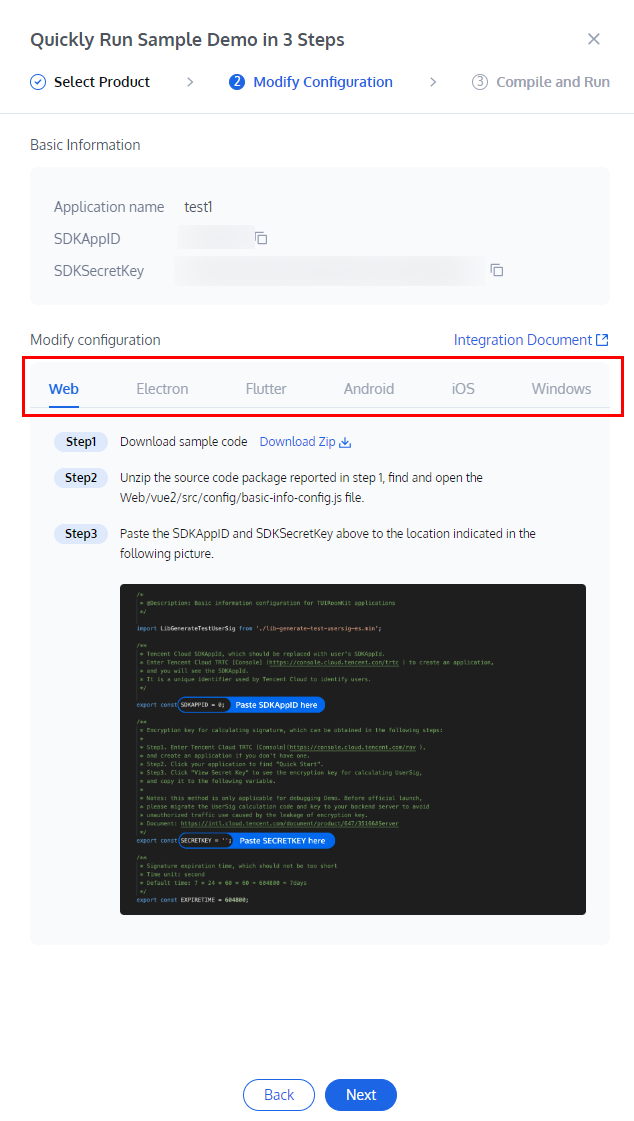Click the application name test1
The image size is (634, 1121).
(199, 207)
